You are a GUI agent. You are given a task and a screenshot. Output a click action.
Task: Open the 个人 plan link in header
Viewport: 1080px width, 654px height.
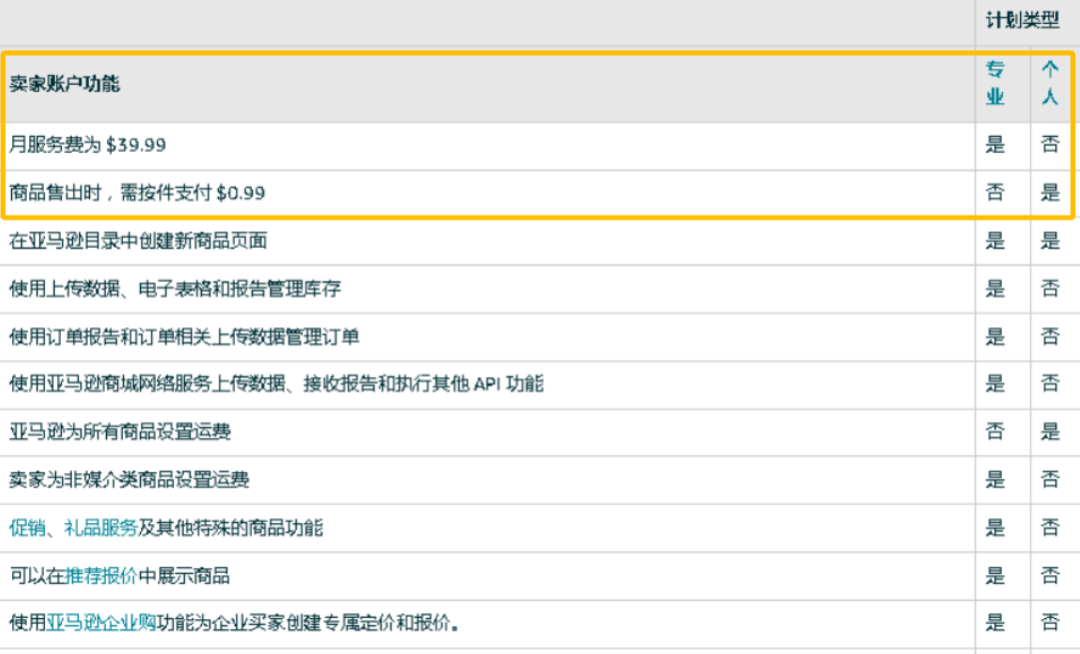click(1050, 83)
